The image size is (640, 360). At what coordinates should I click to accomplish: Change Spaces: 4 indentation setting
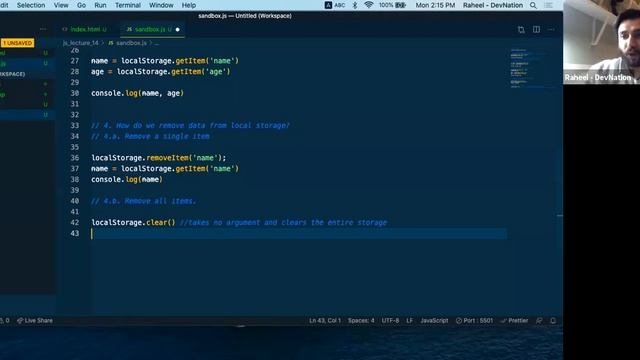click(361, 320)
